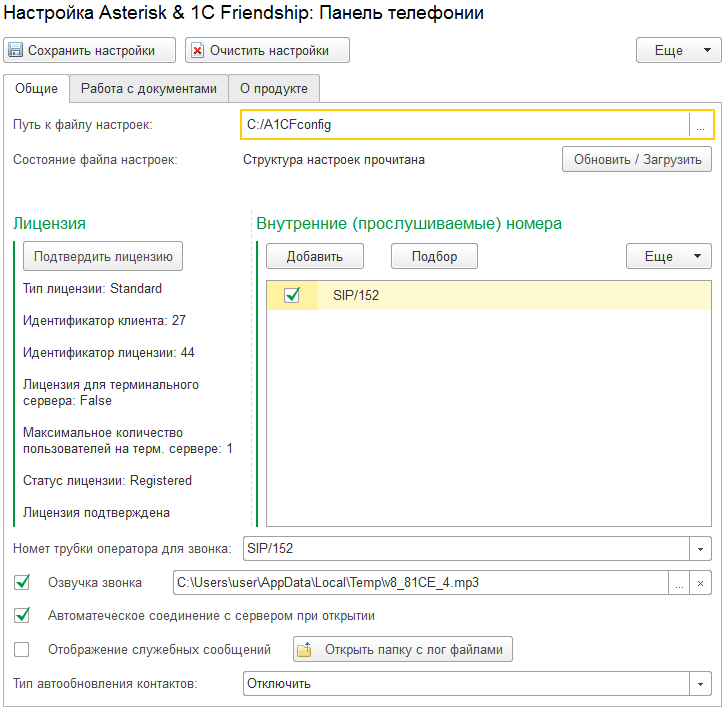Click the Обновить / Загрузить button
Screen dimensions: 726x712
pyautogui.click(x=637, y=159)
